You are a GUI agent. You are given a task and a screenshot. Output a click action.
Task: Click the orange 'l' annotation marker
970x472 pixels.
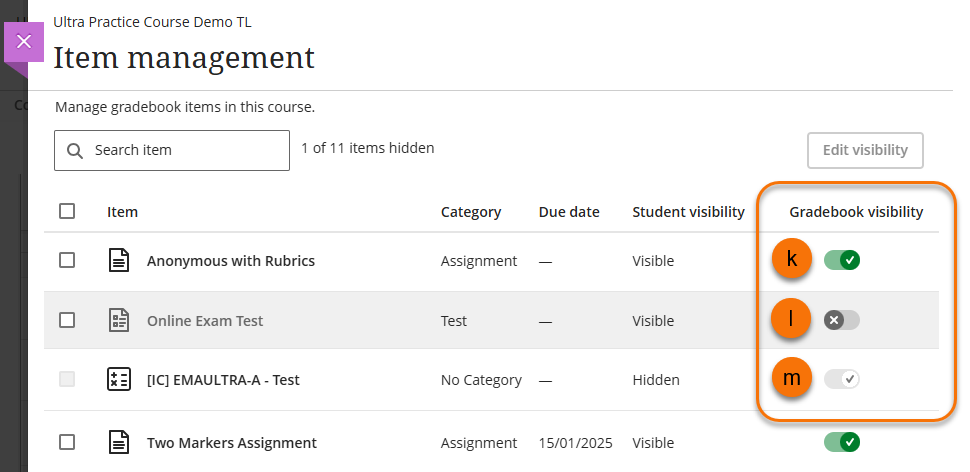[792, 320]
